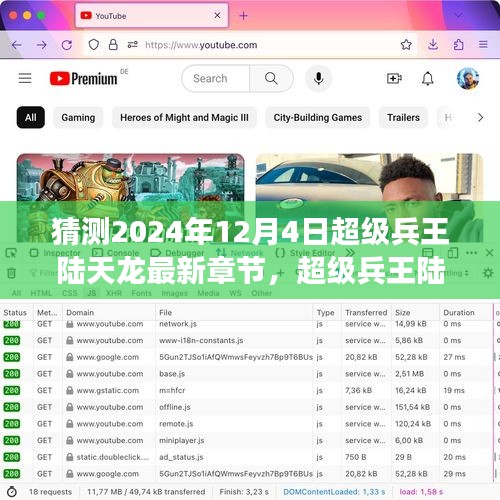Viewport: 500px width, 500px height.
Task: Sort requests by the Status column header
Action: click(x=16, y=312)
